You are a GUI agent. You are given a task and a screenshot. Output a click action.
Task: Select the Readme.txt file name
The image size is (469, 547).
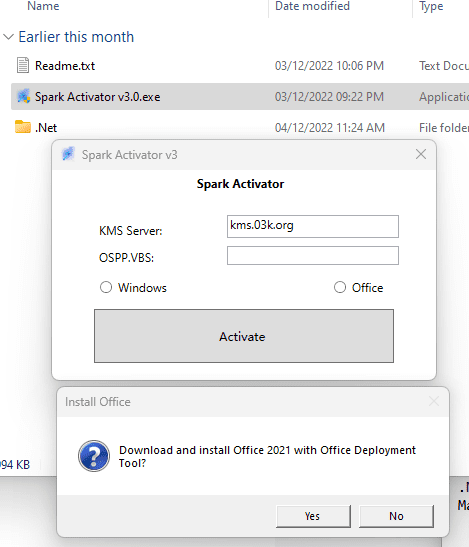65,66
